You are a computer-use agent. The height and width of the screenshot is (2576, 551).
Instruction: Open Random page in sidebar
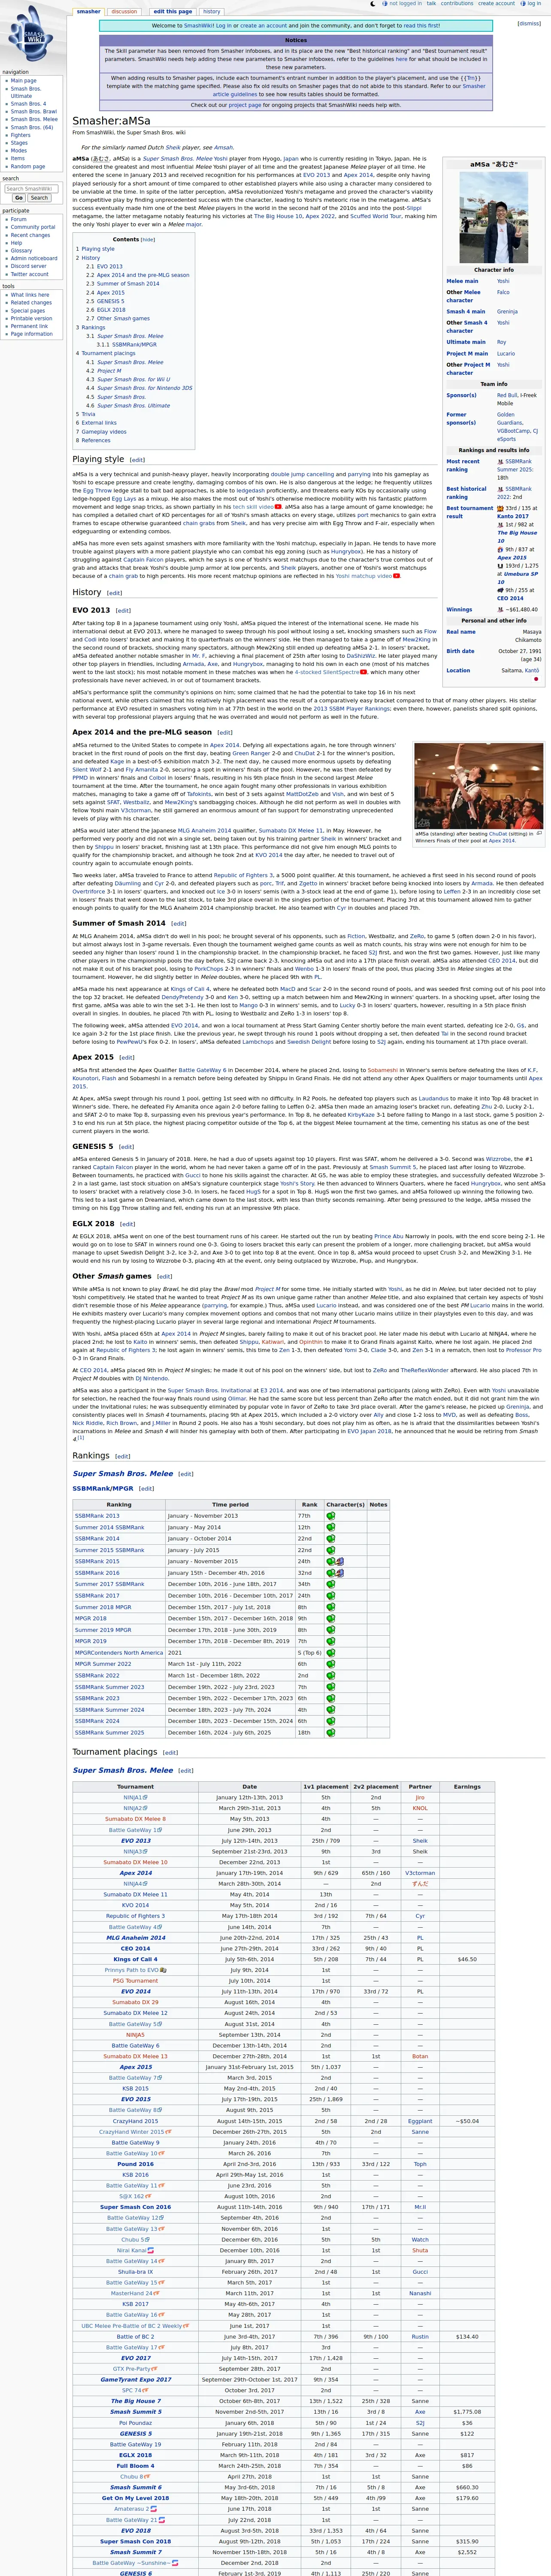pyautogui.click(x=27, y=166)
